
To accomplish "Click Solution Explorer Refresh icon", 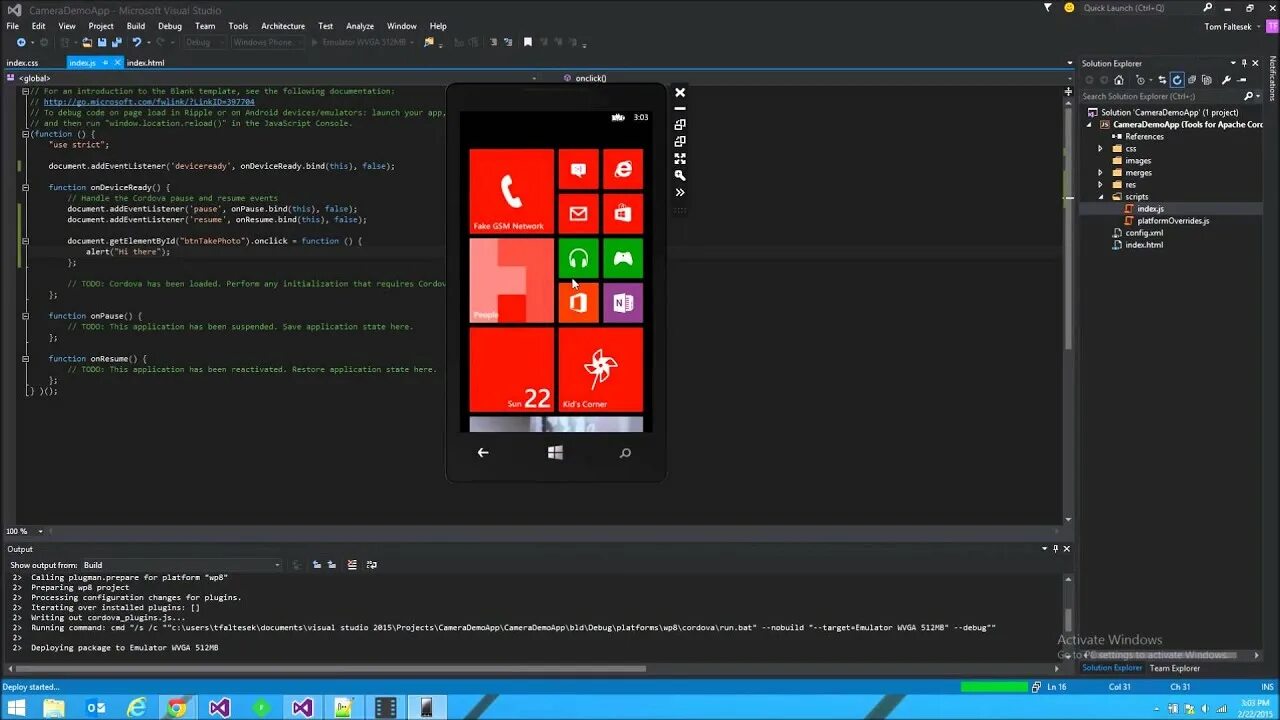I will point(1177,80).
